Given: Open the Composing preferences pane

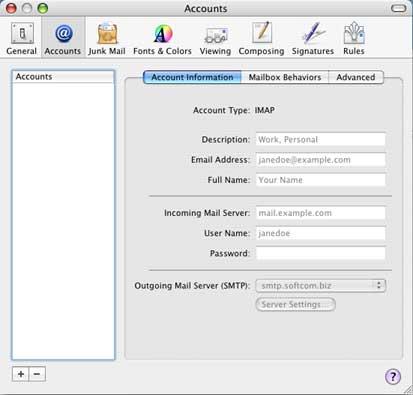Looking at the screenshot, I should coord(261,39).
